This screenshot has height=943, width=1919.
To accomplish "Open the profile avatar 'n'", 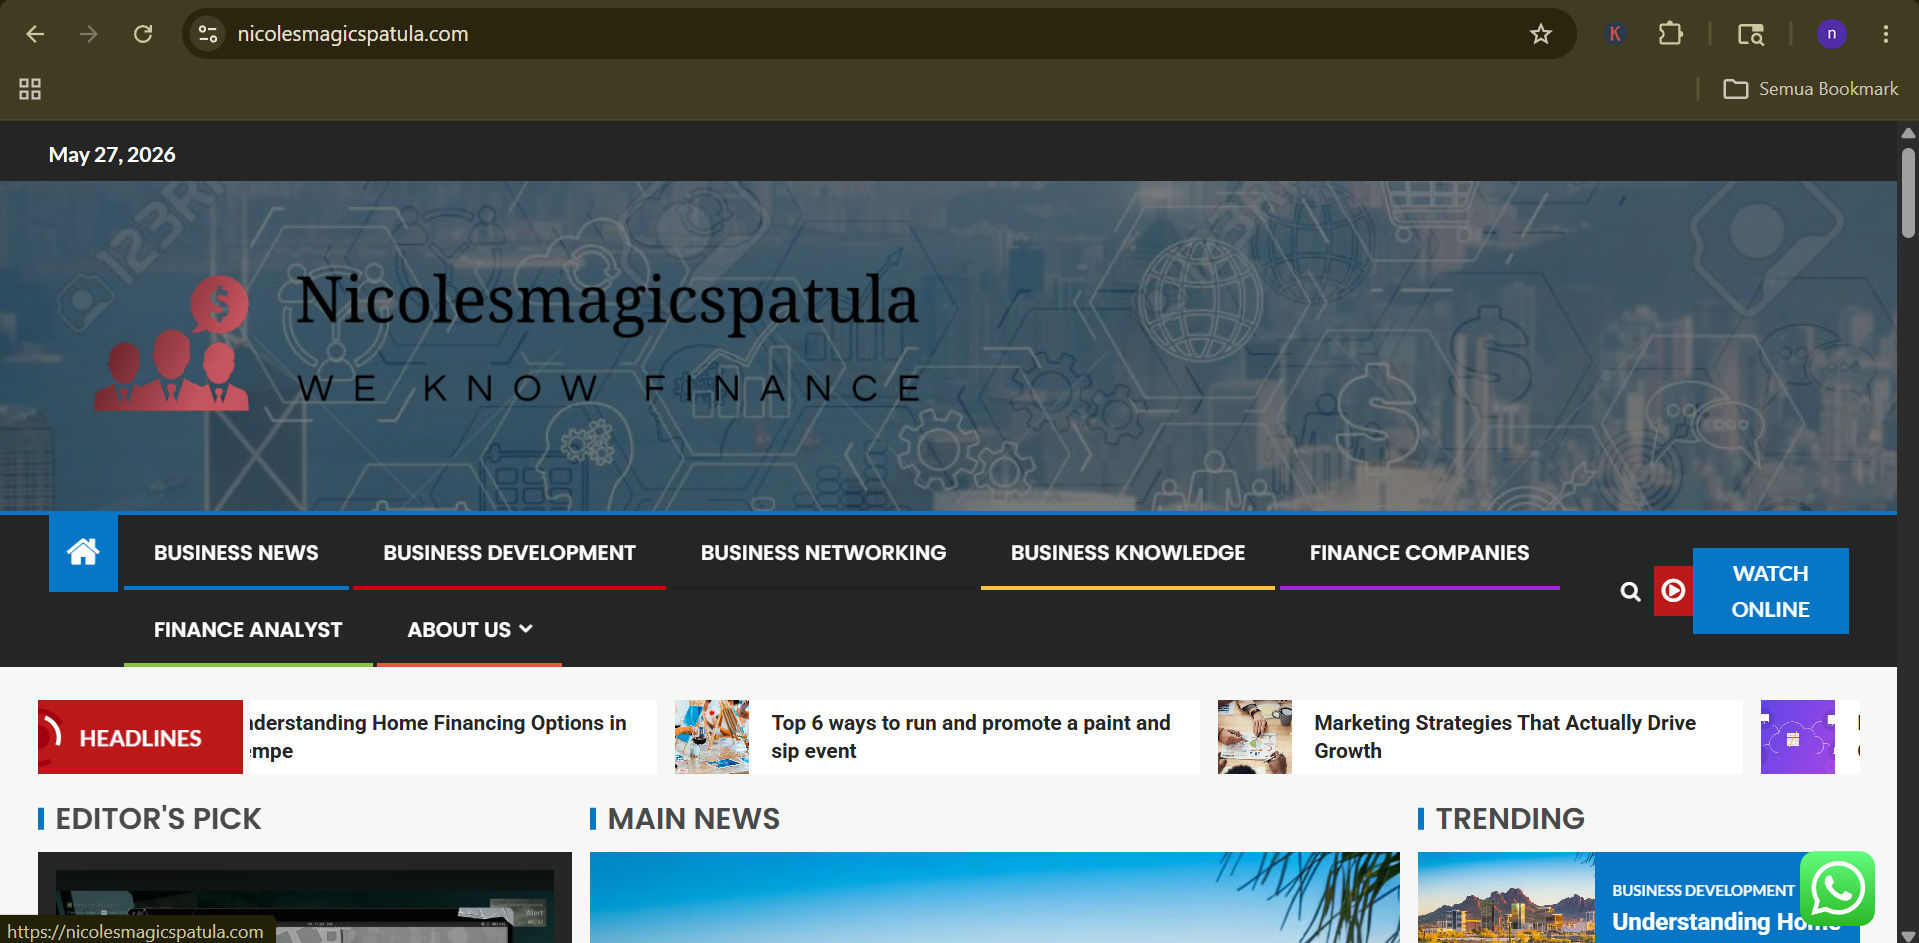I will click(1831, 34).
